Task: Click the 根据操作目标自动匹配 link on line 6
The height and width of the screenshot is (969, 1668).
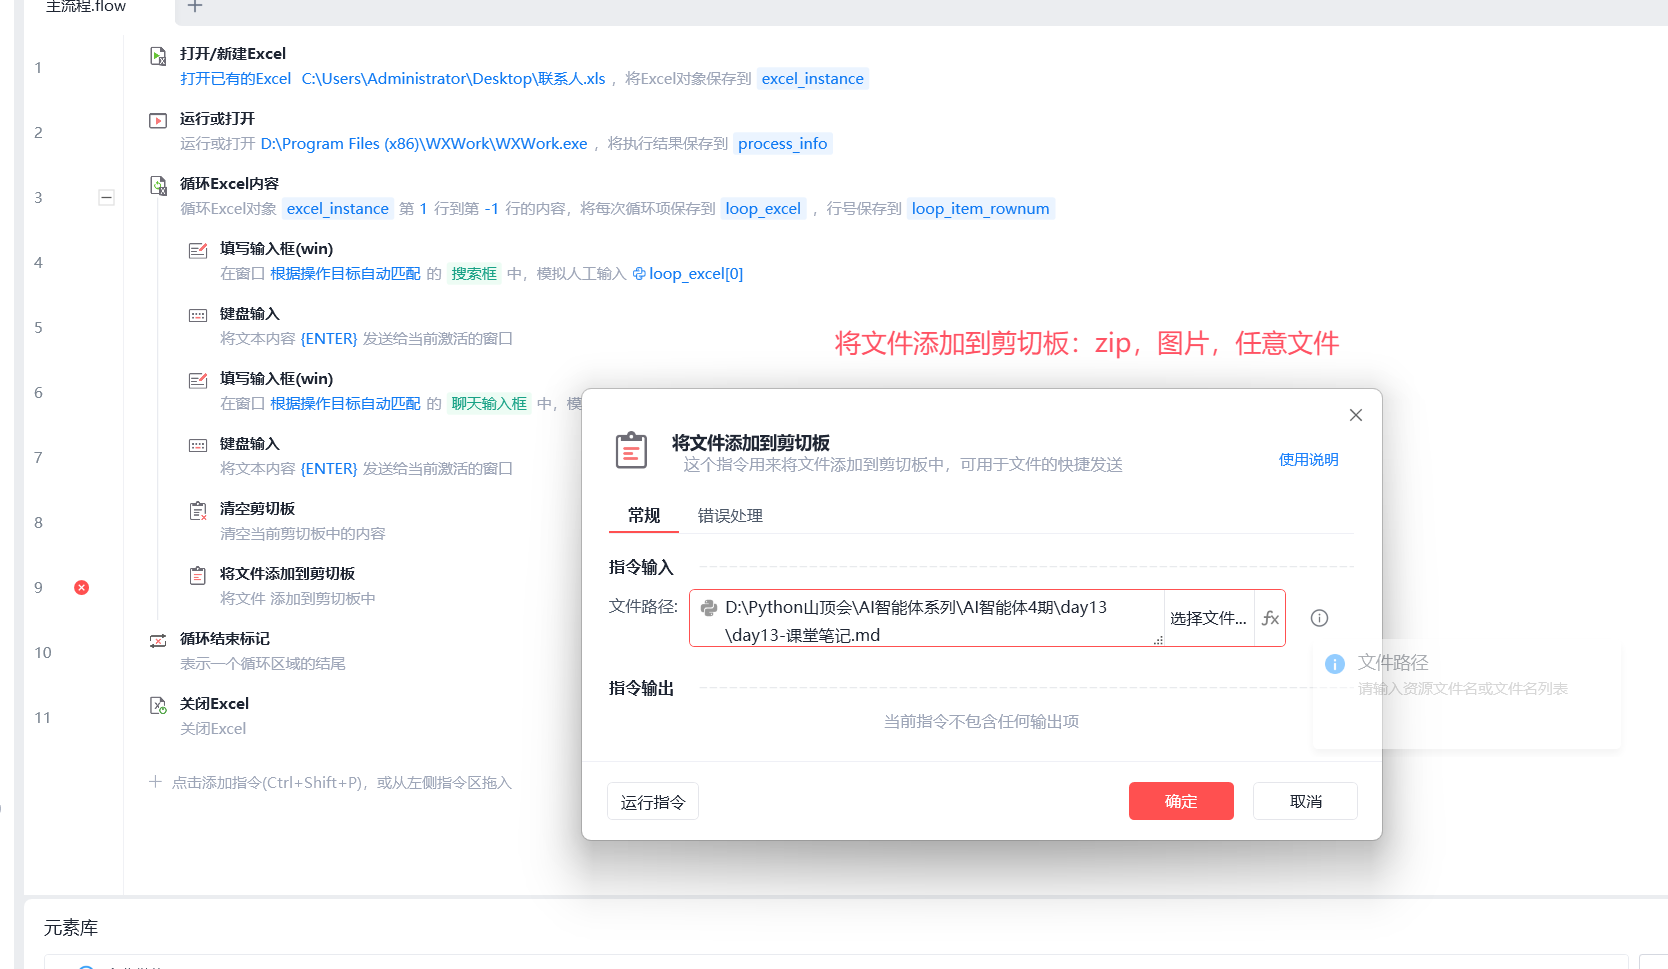Action: point(345,404)
